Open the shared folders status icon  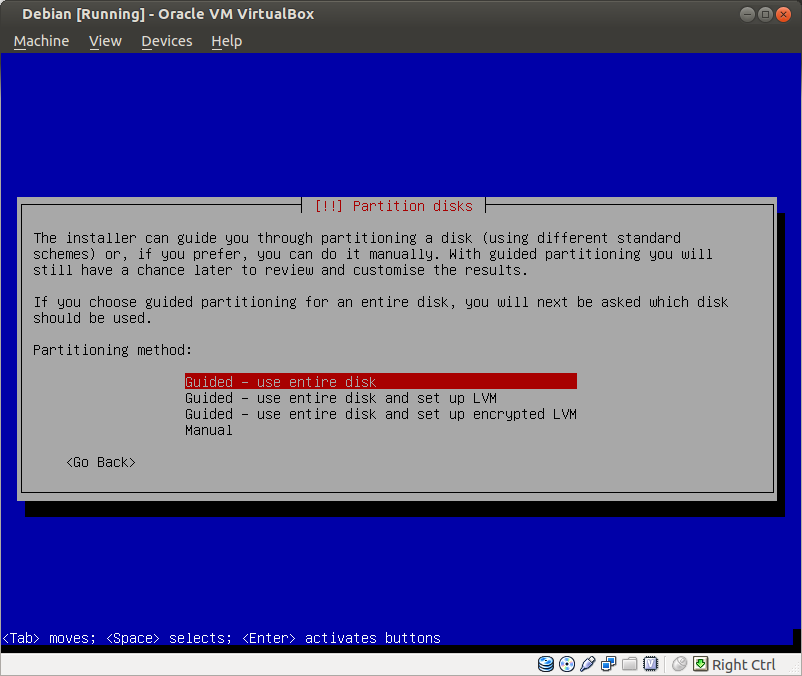630,664
